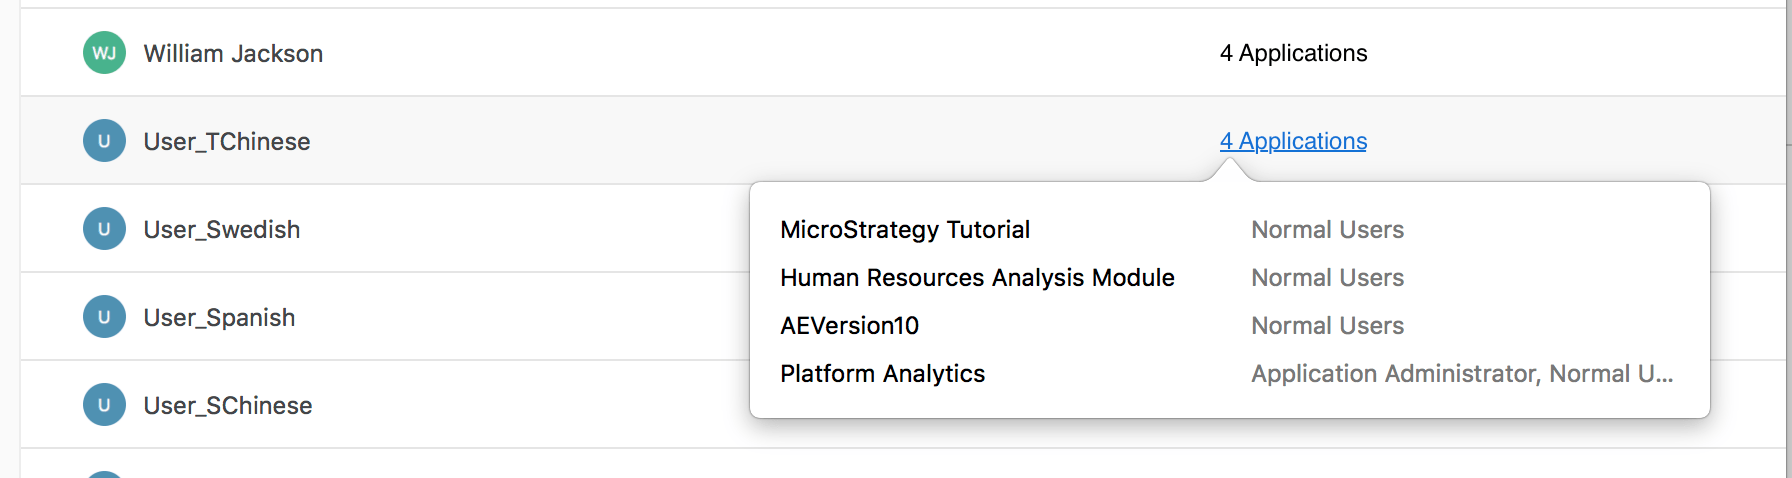Click William Jackson's green WJ avatar
Viewport: 1792px width, 478px height.
(104, 53)
